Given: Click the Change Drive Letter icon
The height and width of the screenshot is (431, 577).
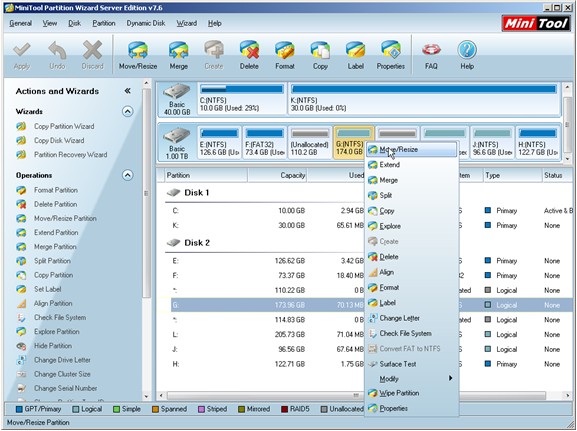Looking at the screenshot, I should (x=21, y=360).
